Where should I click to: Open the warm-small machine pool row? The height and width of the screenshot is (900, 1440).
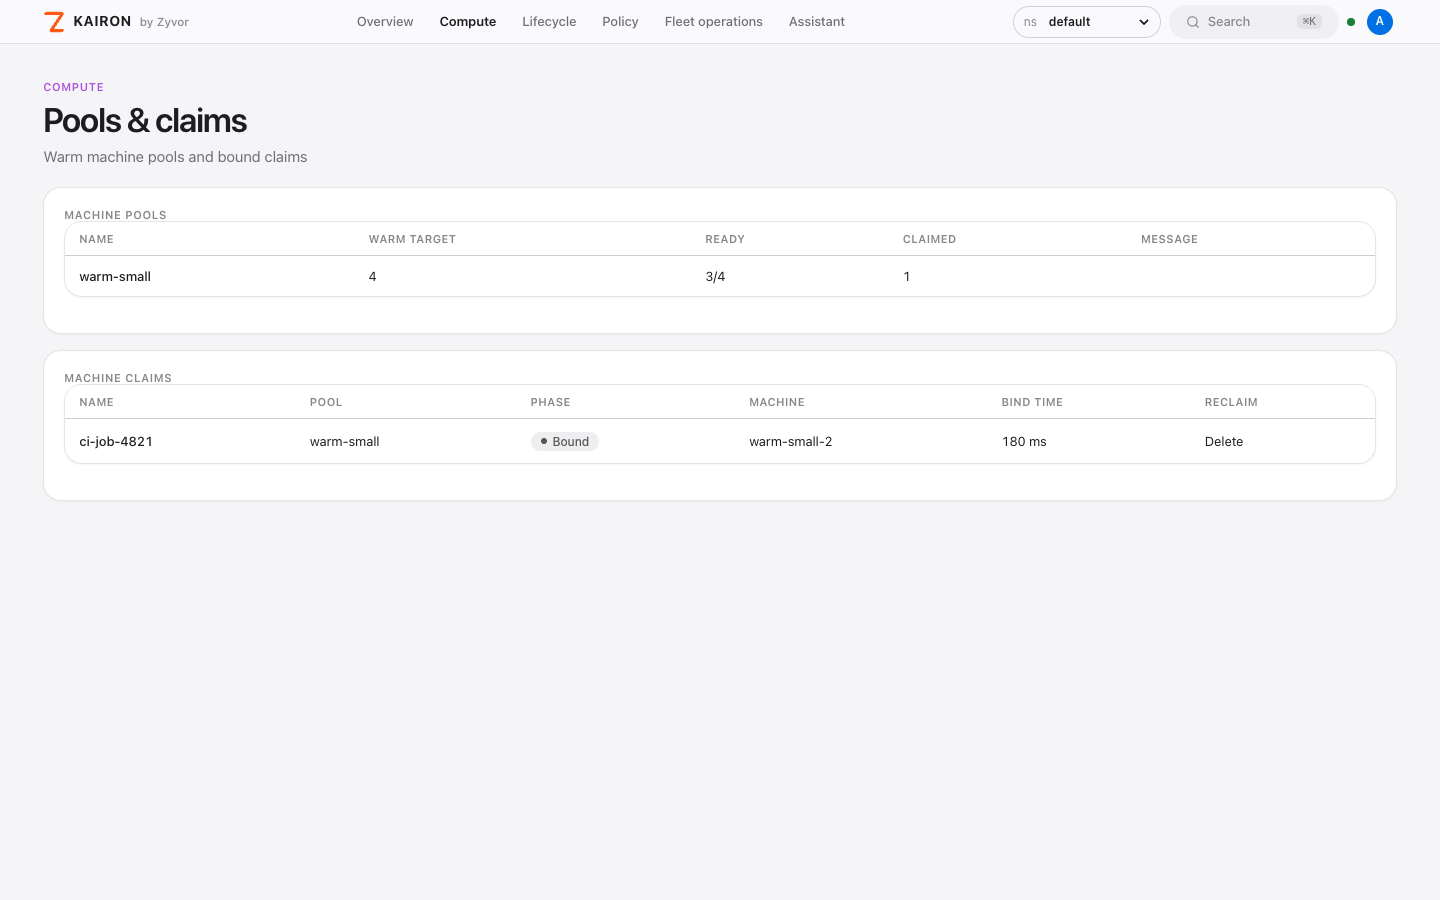[x=720, y=276]
